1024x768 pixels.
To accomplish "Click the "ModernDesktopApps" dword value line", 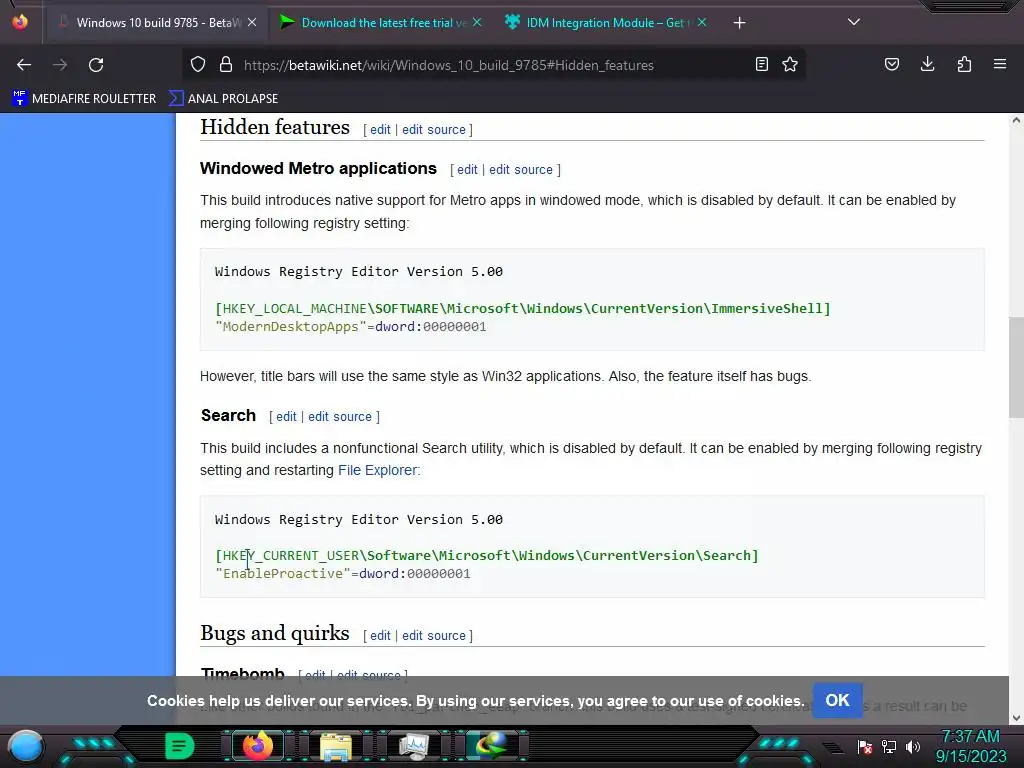I will pos(351,327).
